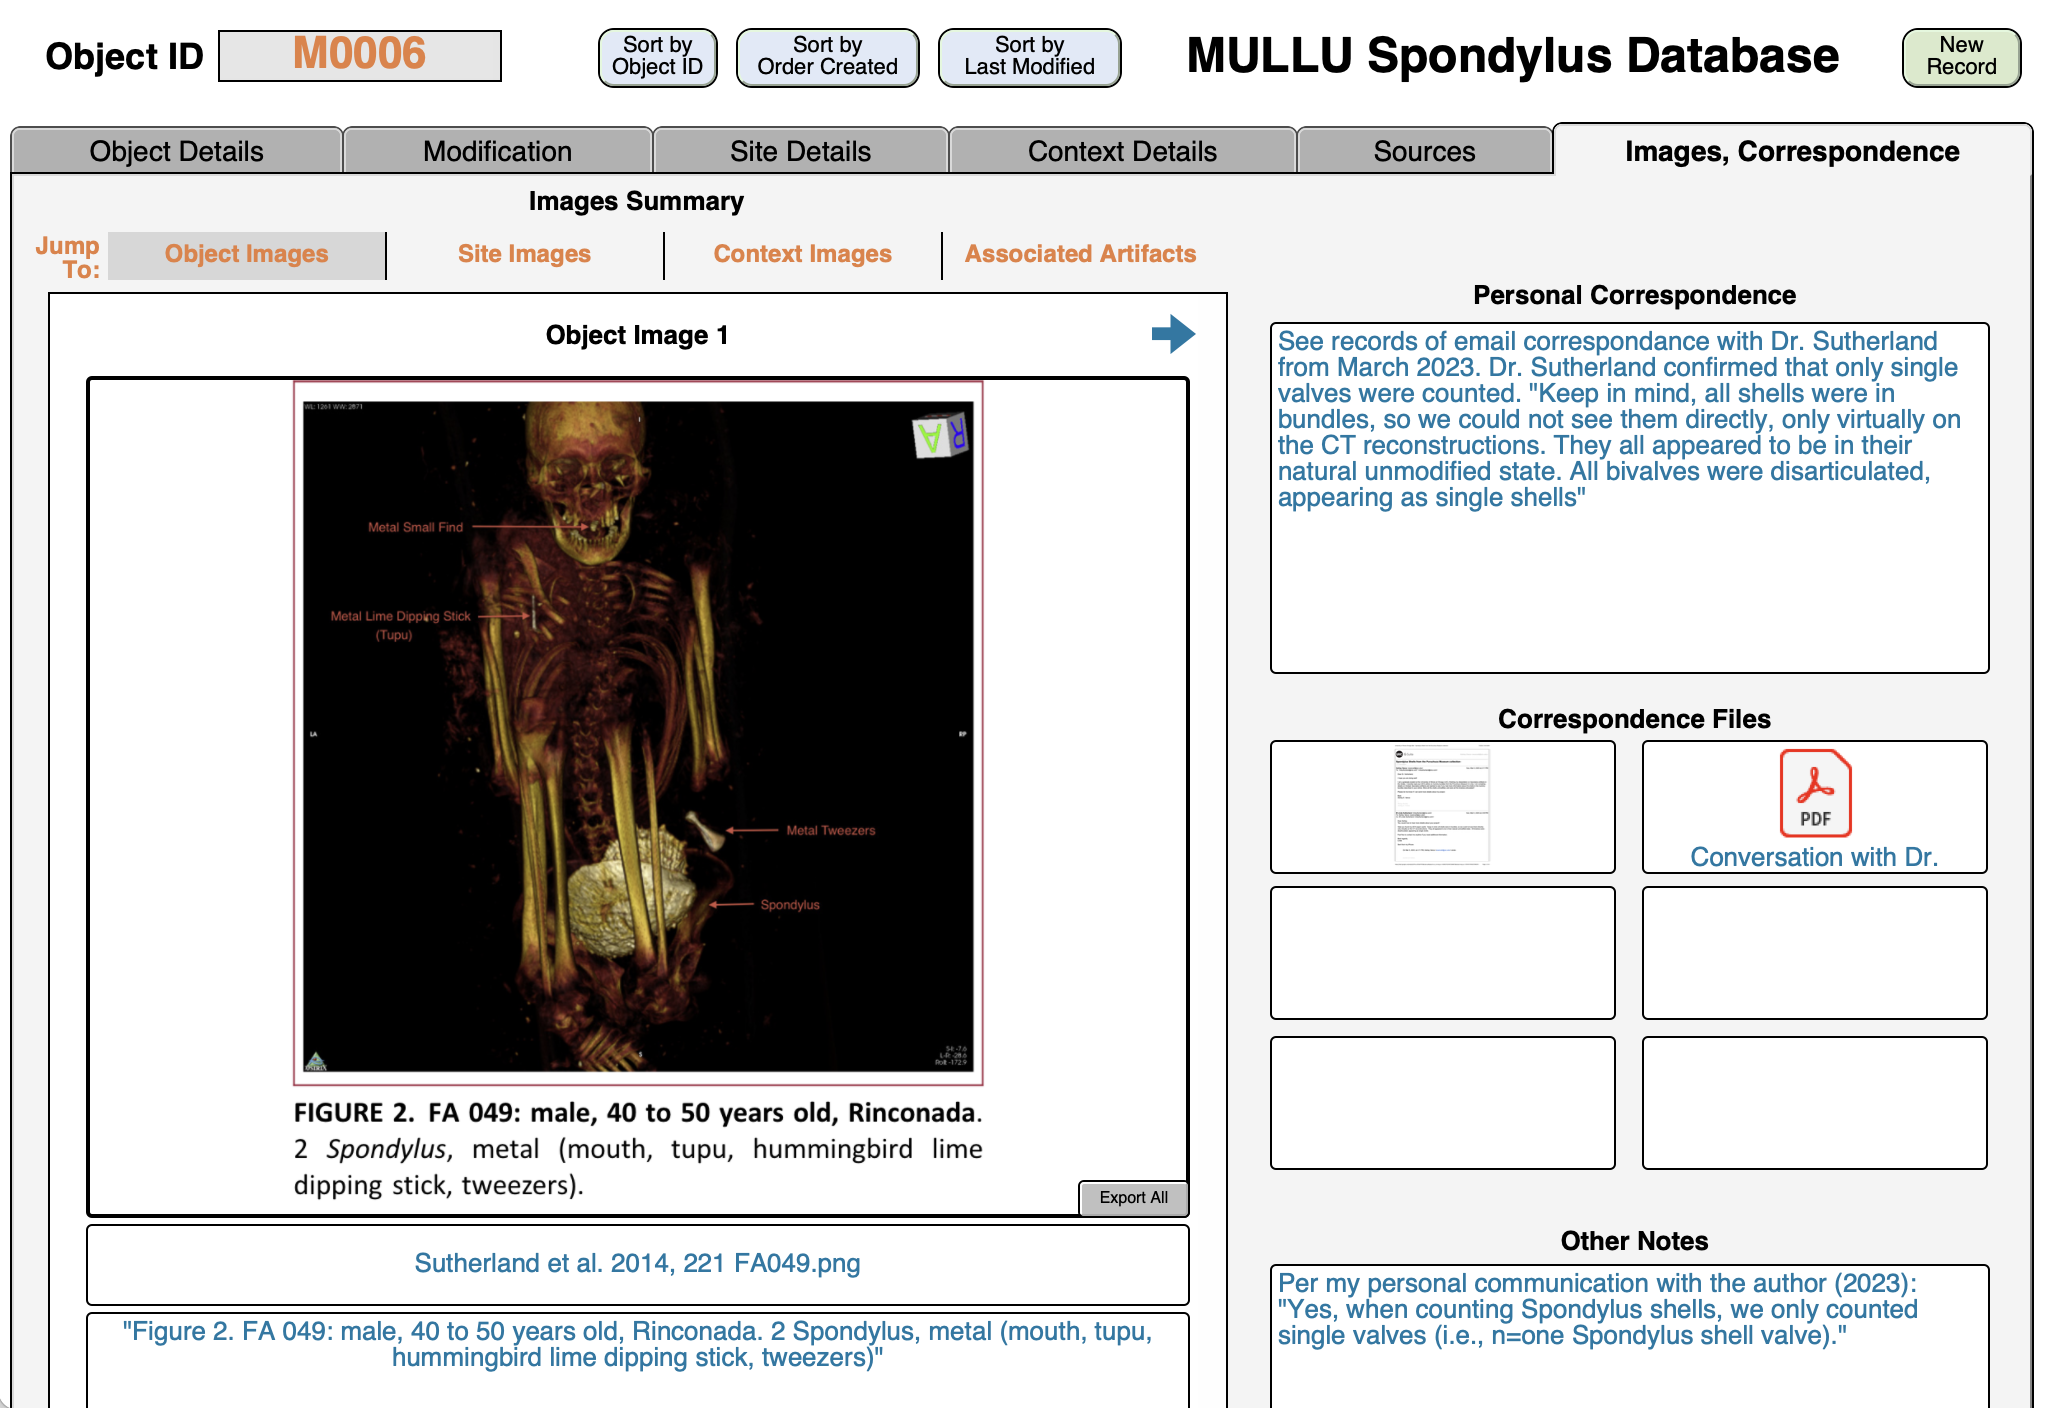Go to the Site Details tab
The image size is (2048, 1408).
click(x=800, y=151)
